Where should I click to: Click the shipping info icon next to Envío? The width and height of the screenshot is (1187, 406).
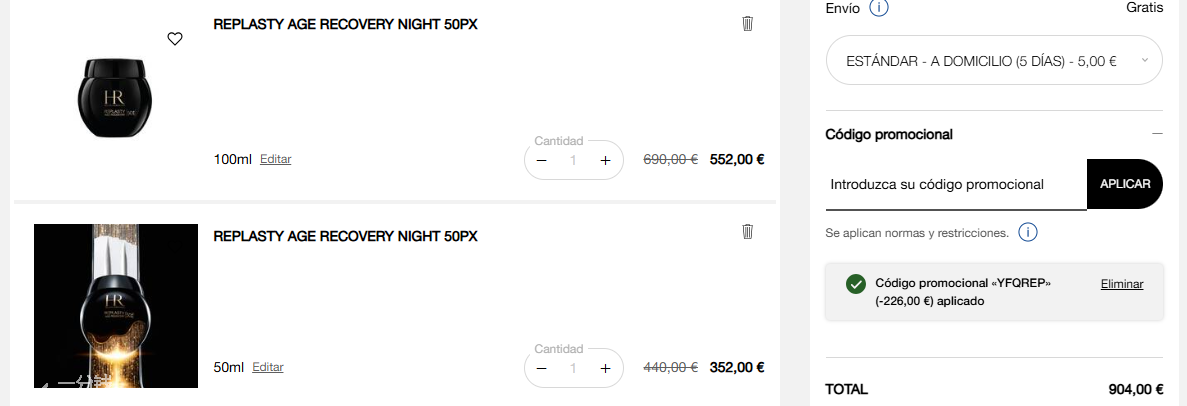880,8
